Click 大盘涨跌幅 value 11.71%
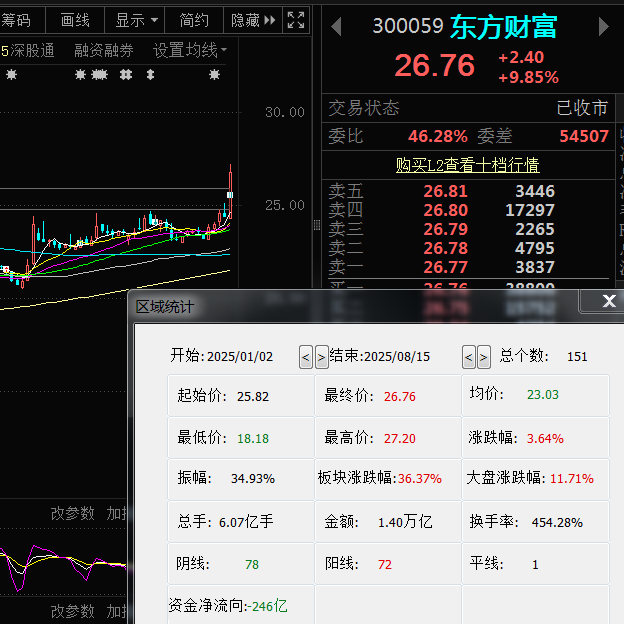This screenshot has width=624, height=624. (x=572, y=478)
